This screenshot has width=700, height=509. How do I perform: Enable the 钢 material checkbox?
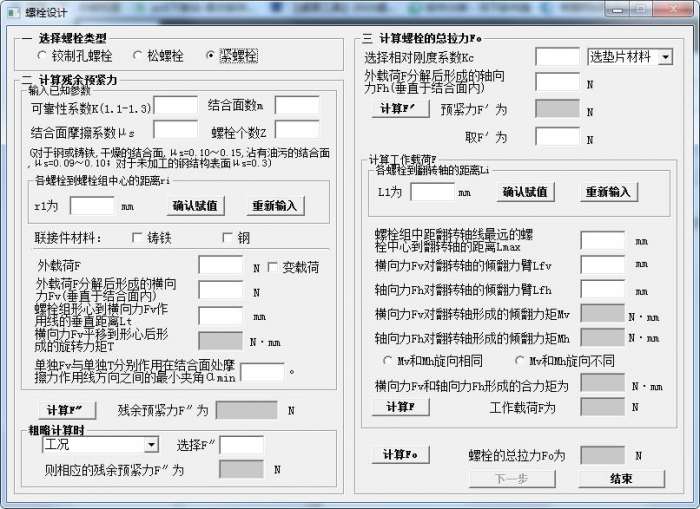click(236, 238)
